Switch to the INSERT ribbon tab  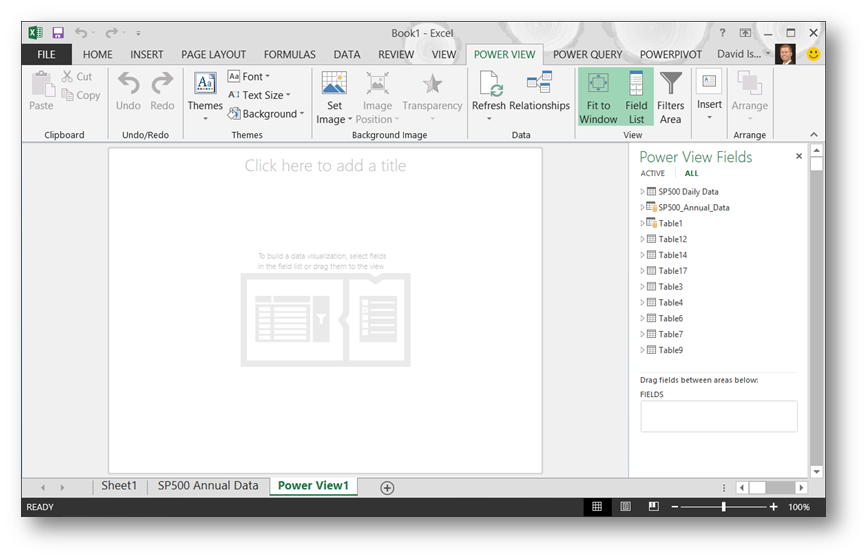click(147, 54)
